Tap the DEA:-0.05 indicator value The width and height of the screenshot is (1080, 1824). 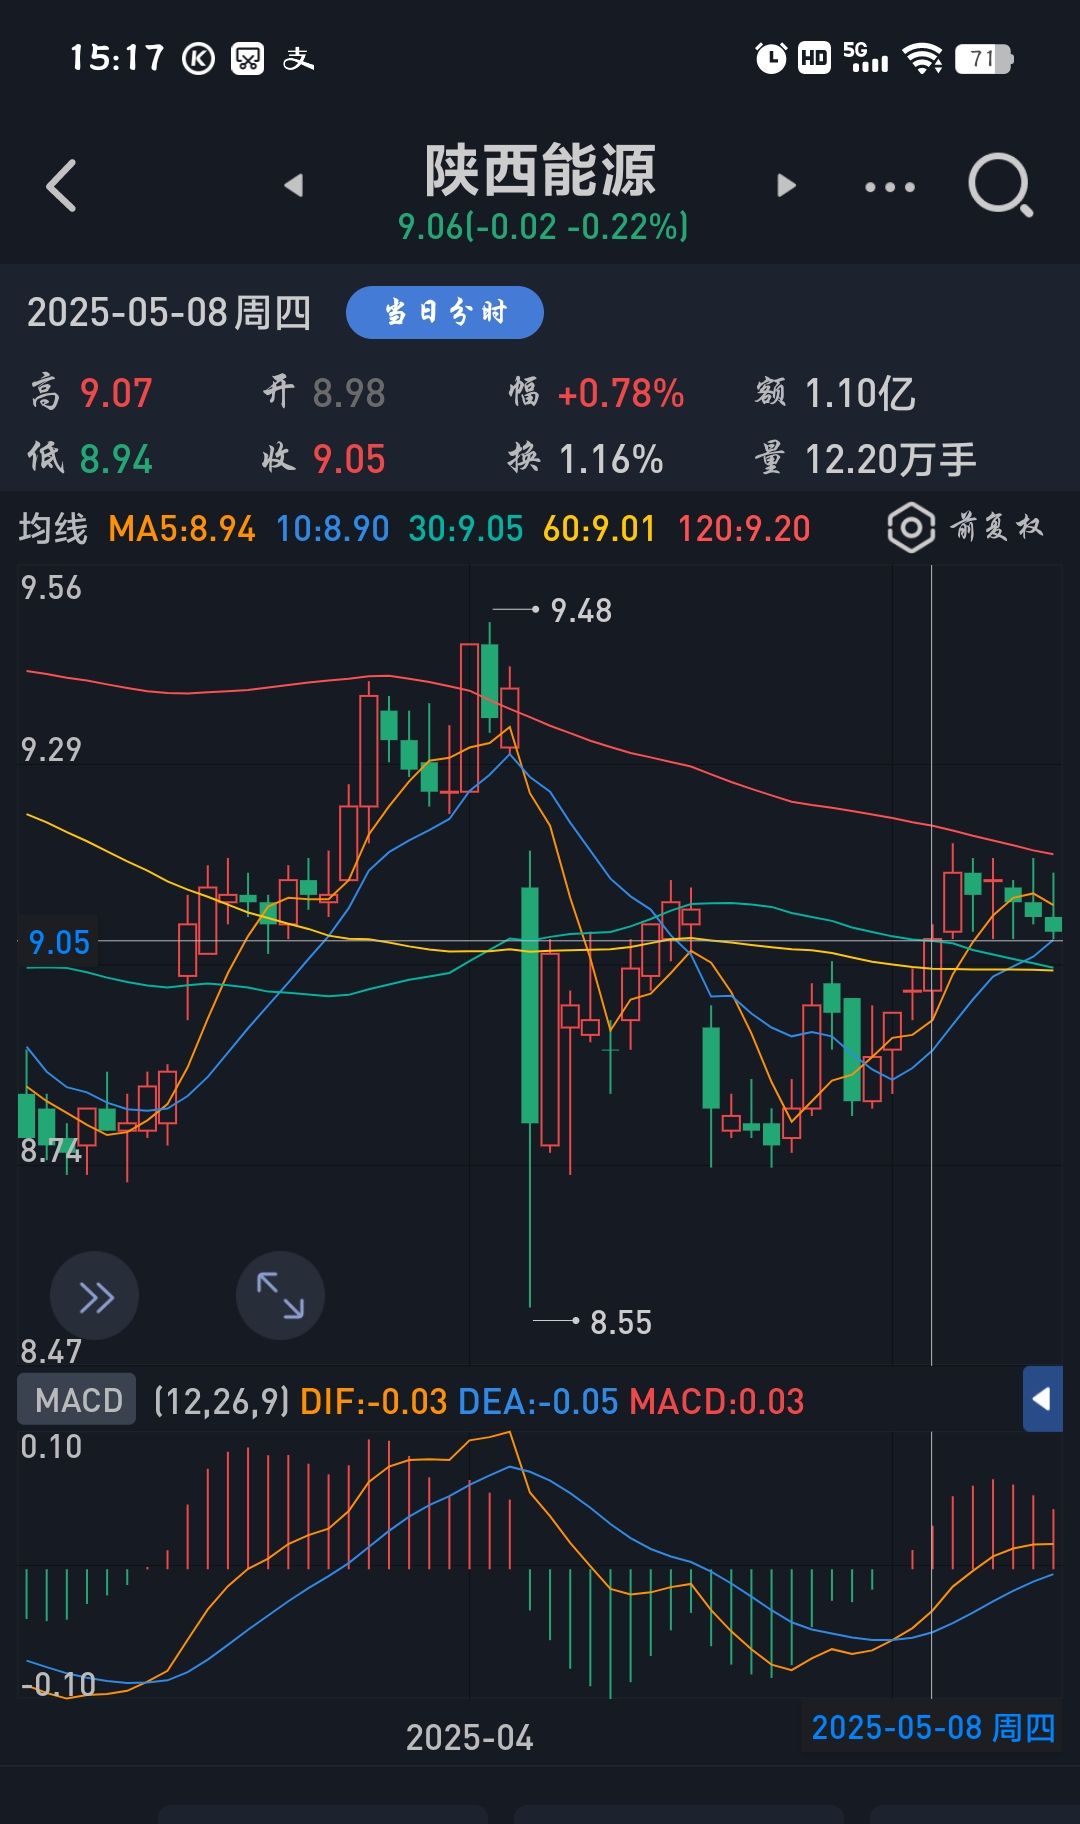[538, 1402]
